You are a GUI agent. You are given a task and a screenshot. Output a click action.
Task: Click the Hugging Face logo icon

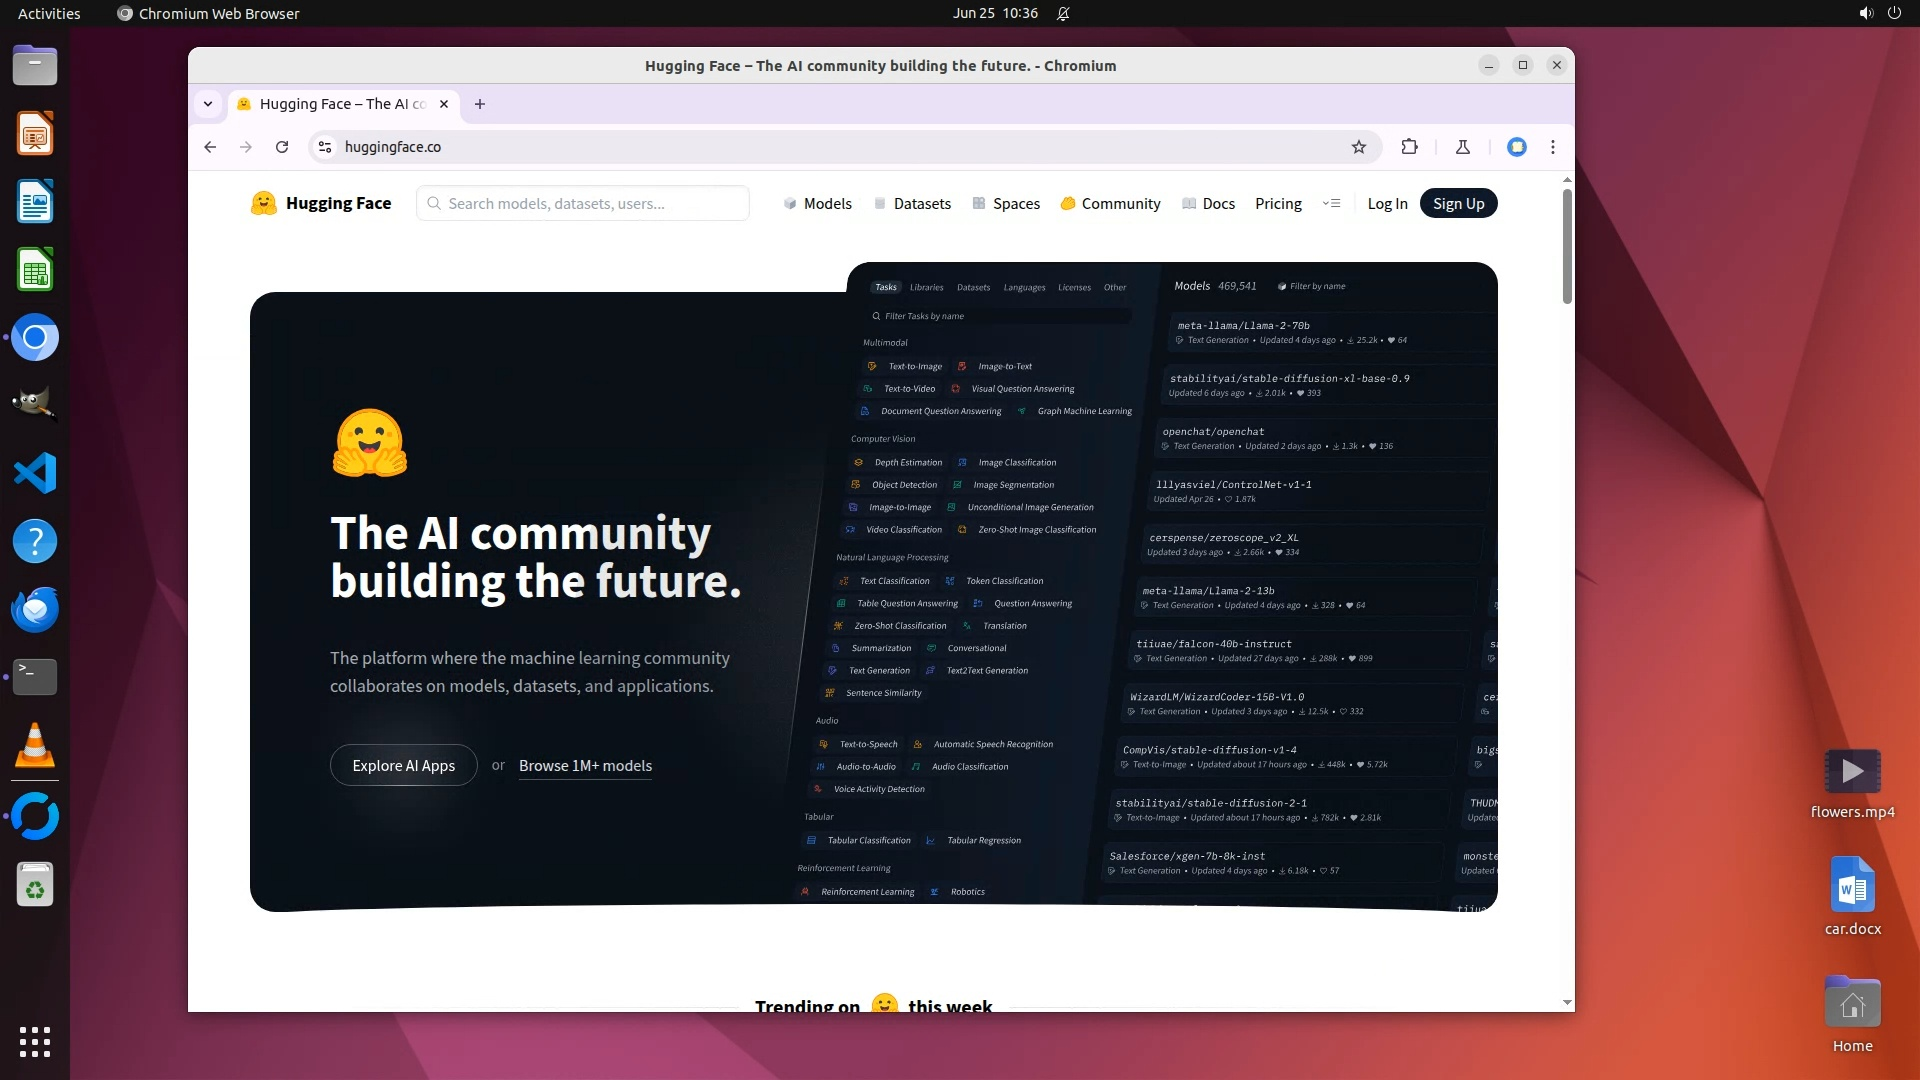click(263, 204)
